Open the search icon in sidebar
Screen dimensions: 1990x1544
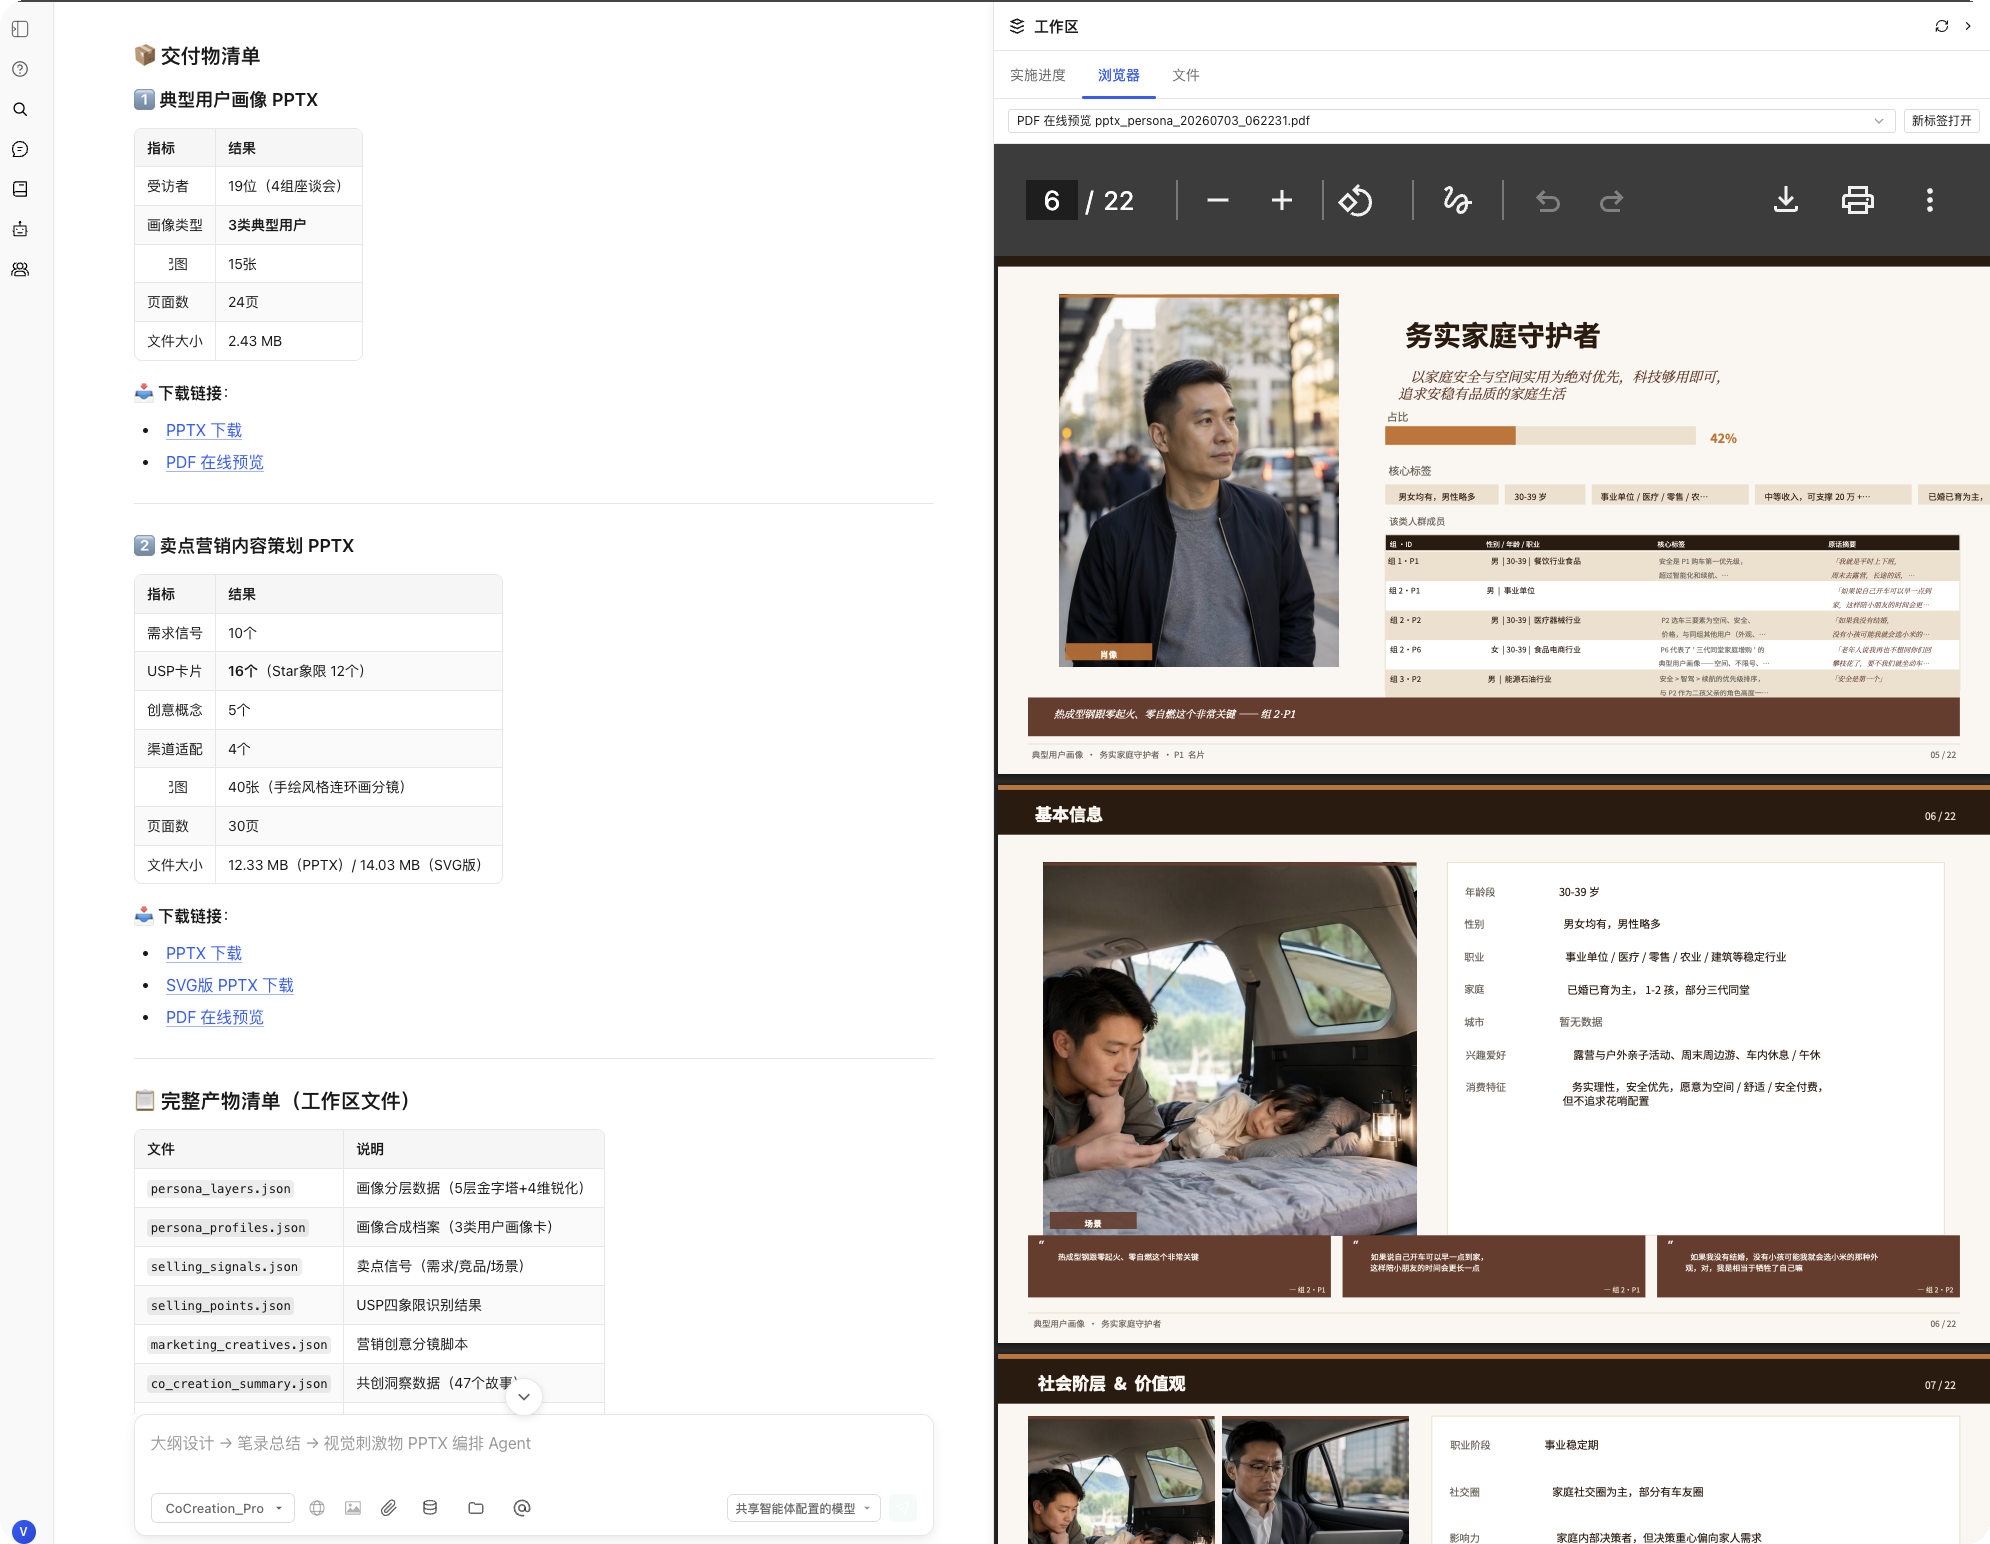[20, 109]
